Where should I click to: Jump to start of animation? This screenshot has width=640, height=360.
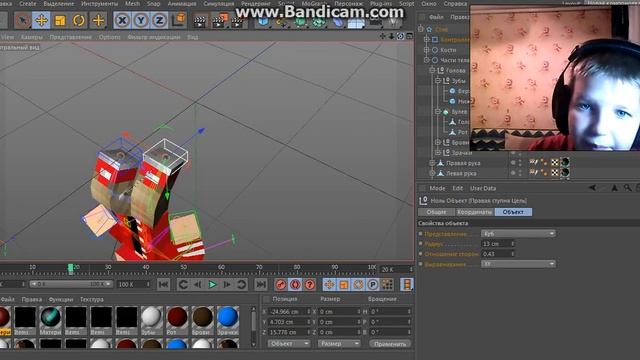pyautogui.click(x=163, y=284)
